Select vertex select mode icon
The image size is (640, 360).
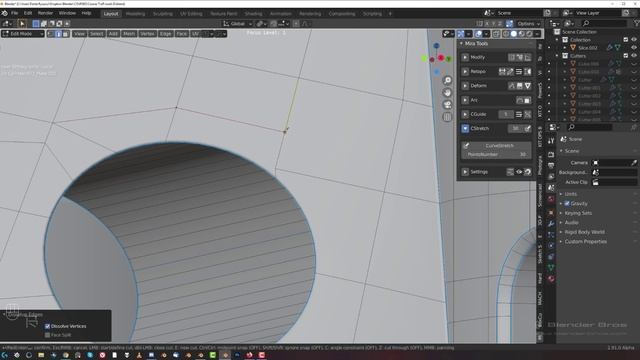point(51,34)
